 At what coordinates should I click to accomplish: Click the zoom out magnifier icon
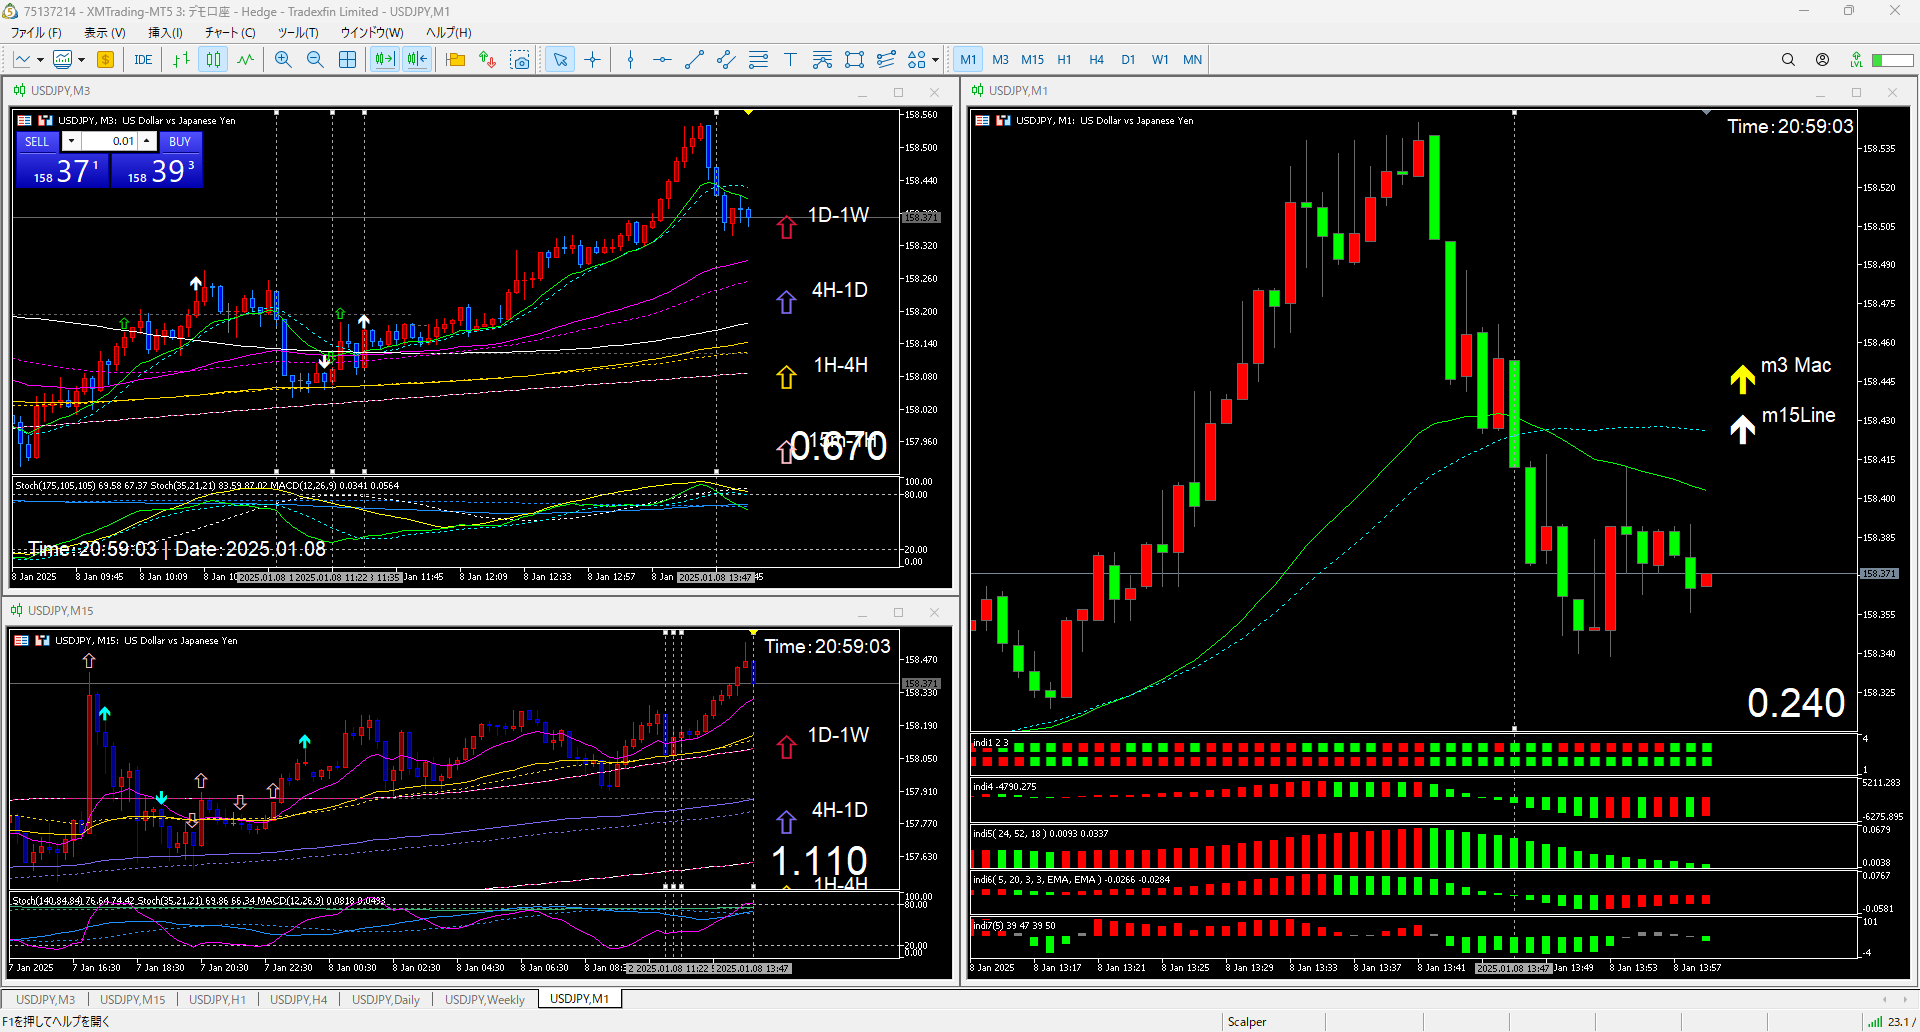point(315,60)
